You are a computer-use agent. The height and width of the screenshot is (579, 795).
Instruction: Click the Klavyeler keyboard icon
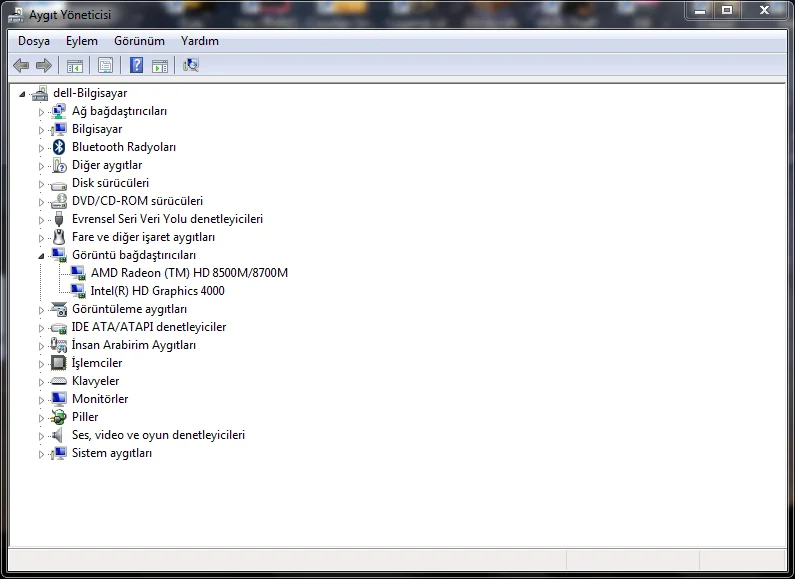pyautogui.click(x=59, y=381)
